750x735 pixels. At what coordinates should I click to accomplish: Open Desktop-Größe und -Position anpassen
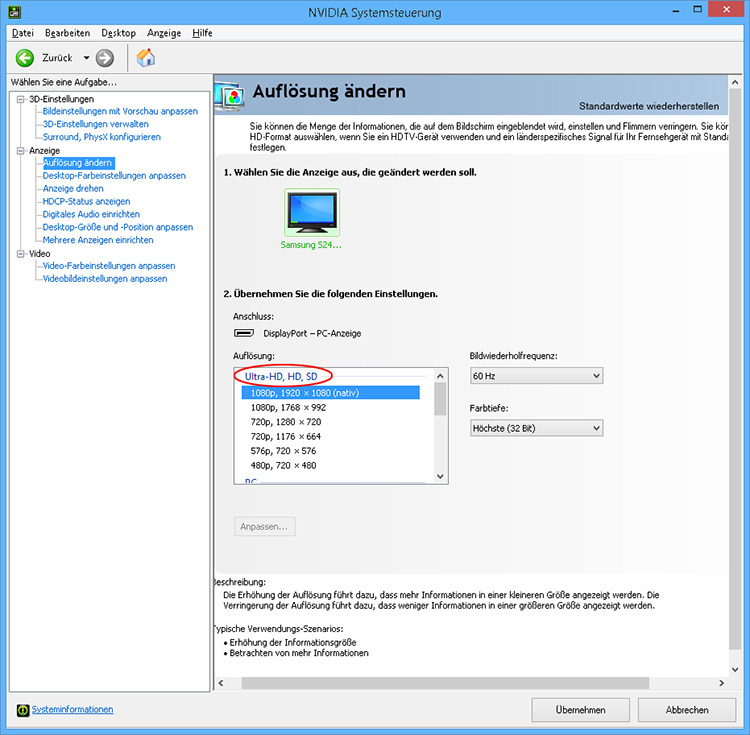[x=118, y=228]
